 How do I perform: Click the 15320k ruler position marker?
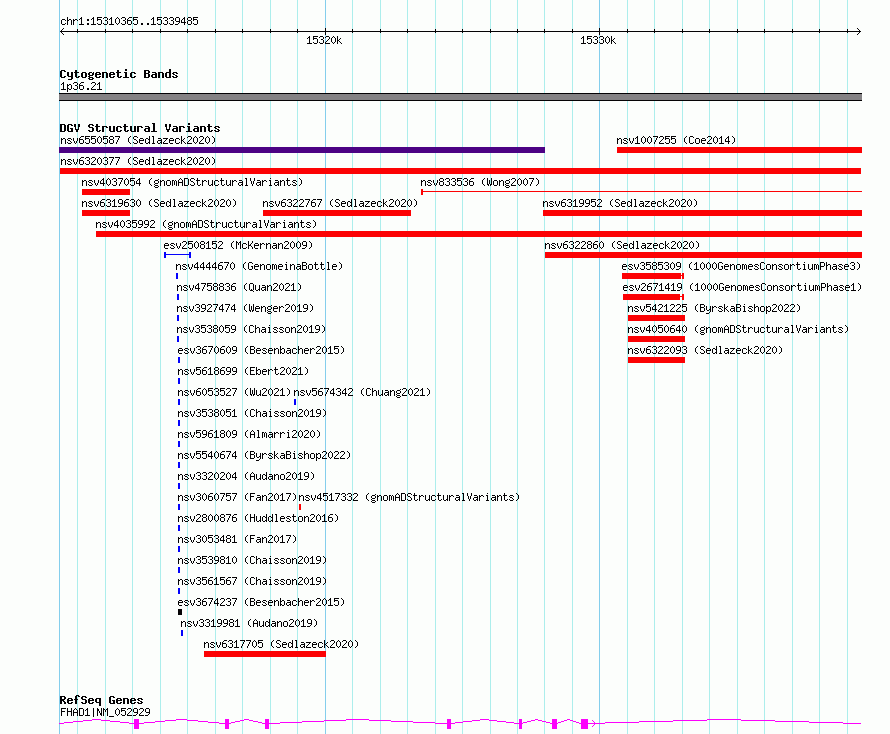pyautogui.click(x=324, y=40)
